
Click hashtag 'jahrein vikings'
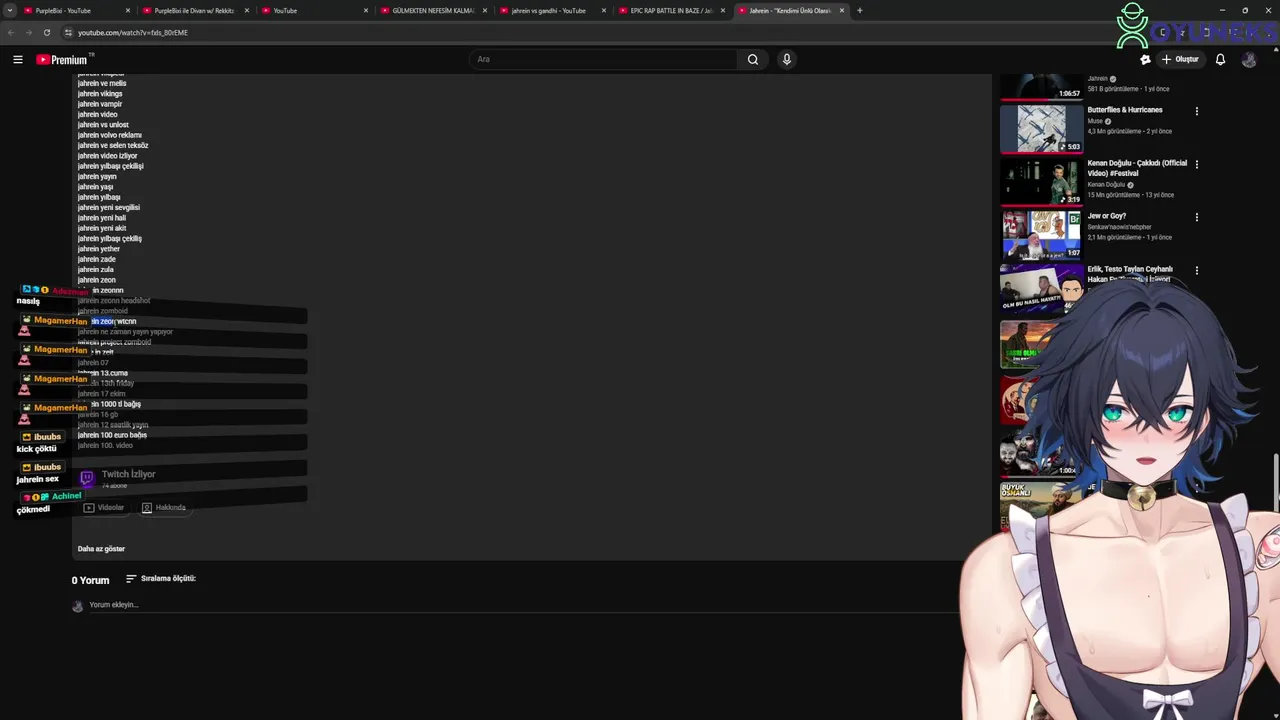click(x=100, y=94)
